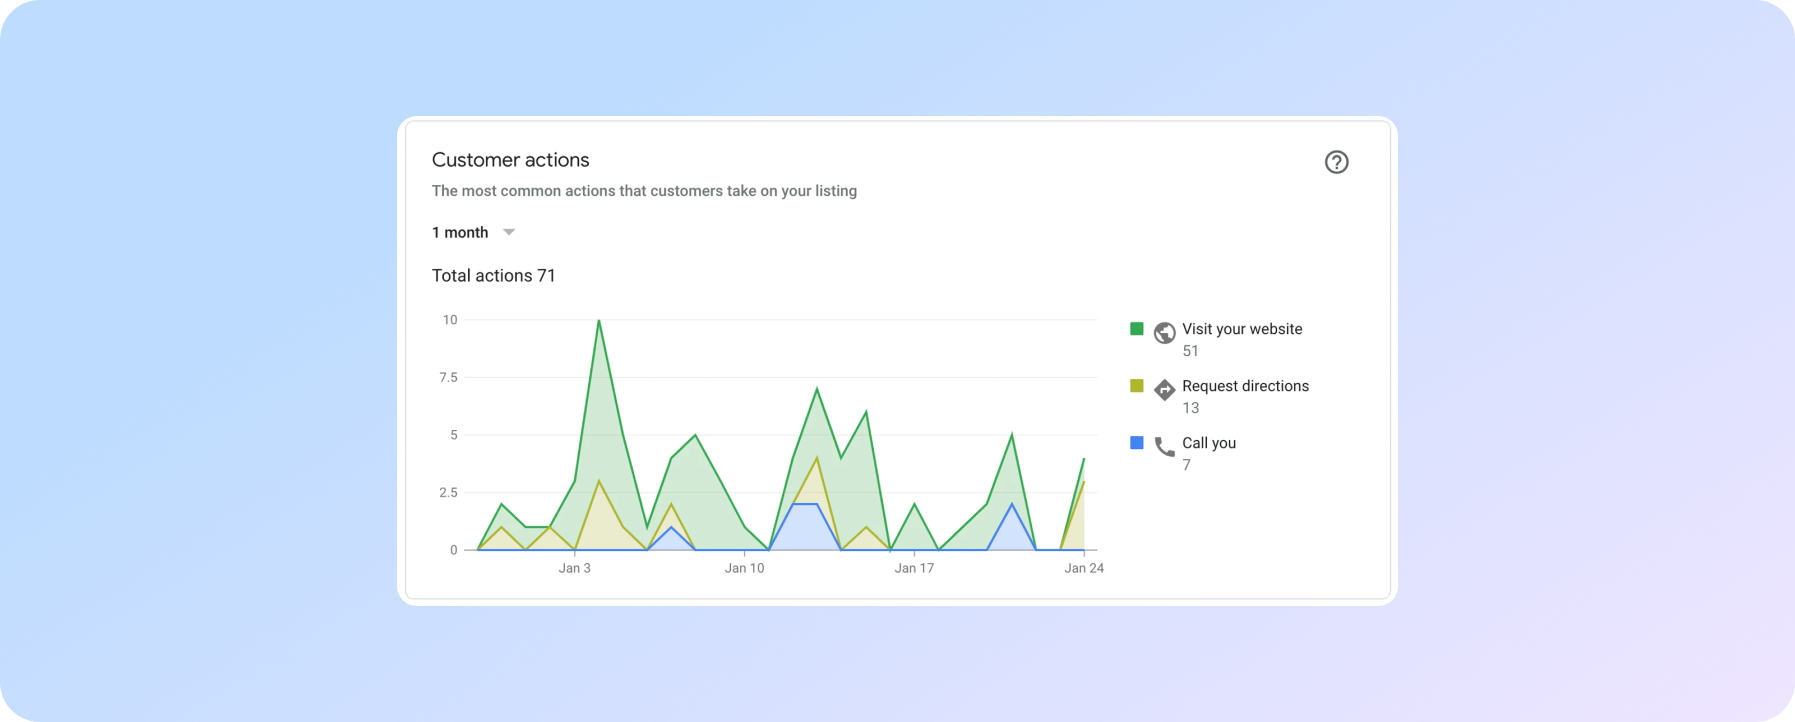Click the Jan 3 axis label
Image resolution: width=1795 pixels, height=722 pixels.
(x=574, y=568)
